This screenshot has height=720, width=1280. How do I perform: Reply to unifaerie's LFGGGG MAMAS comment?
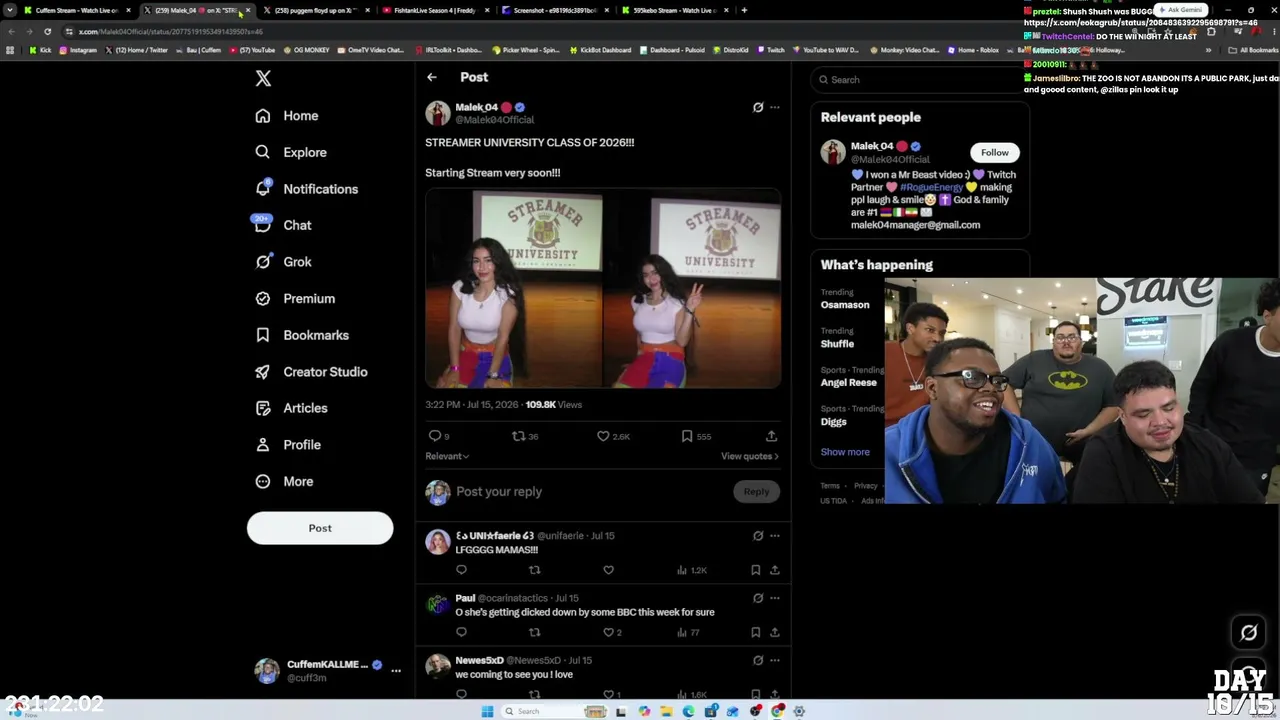click(461, 570)
